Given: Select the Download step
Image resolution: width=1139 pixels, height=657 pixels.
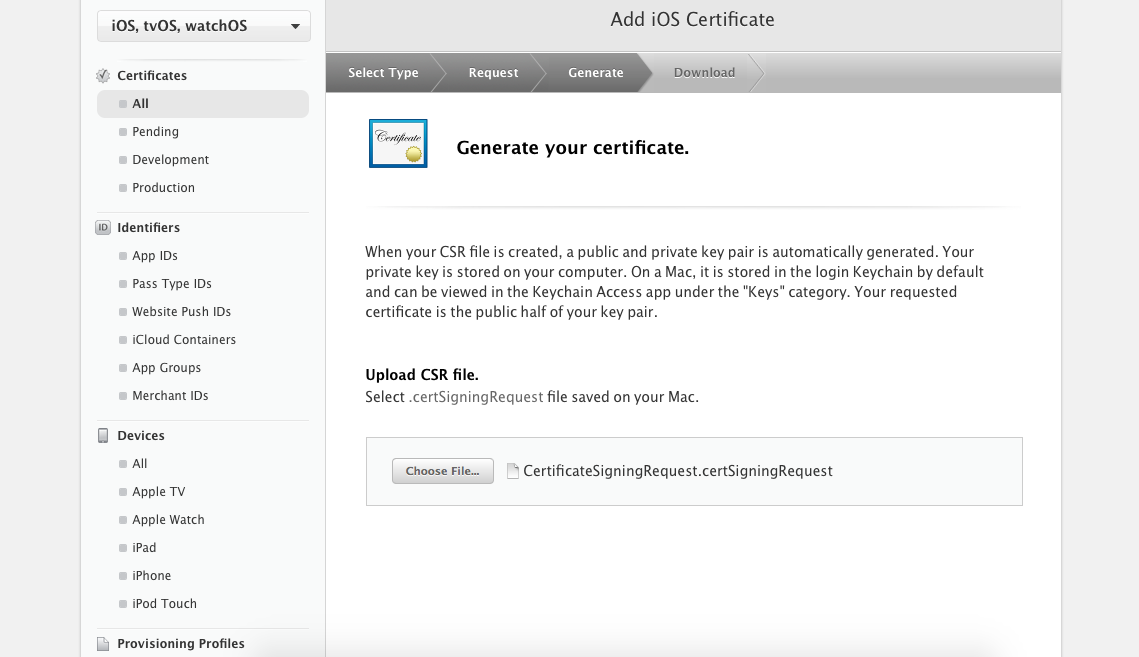Looking at the screenshot, I should coord(704,73).
